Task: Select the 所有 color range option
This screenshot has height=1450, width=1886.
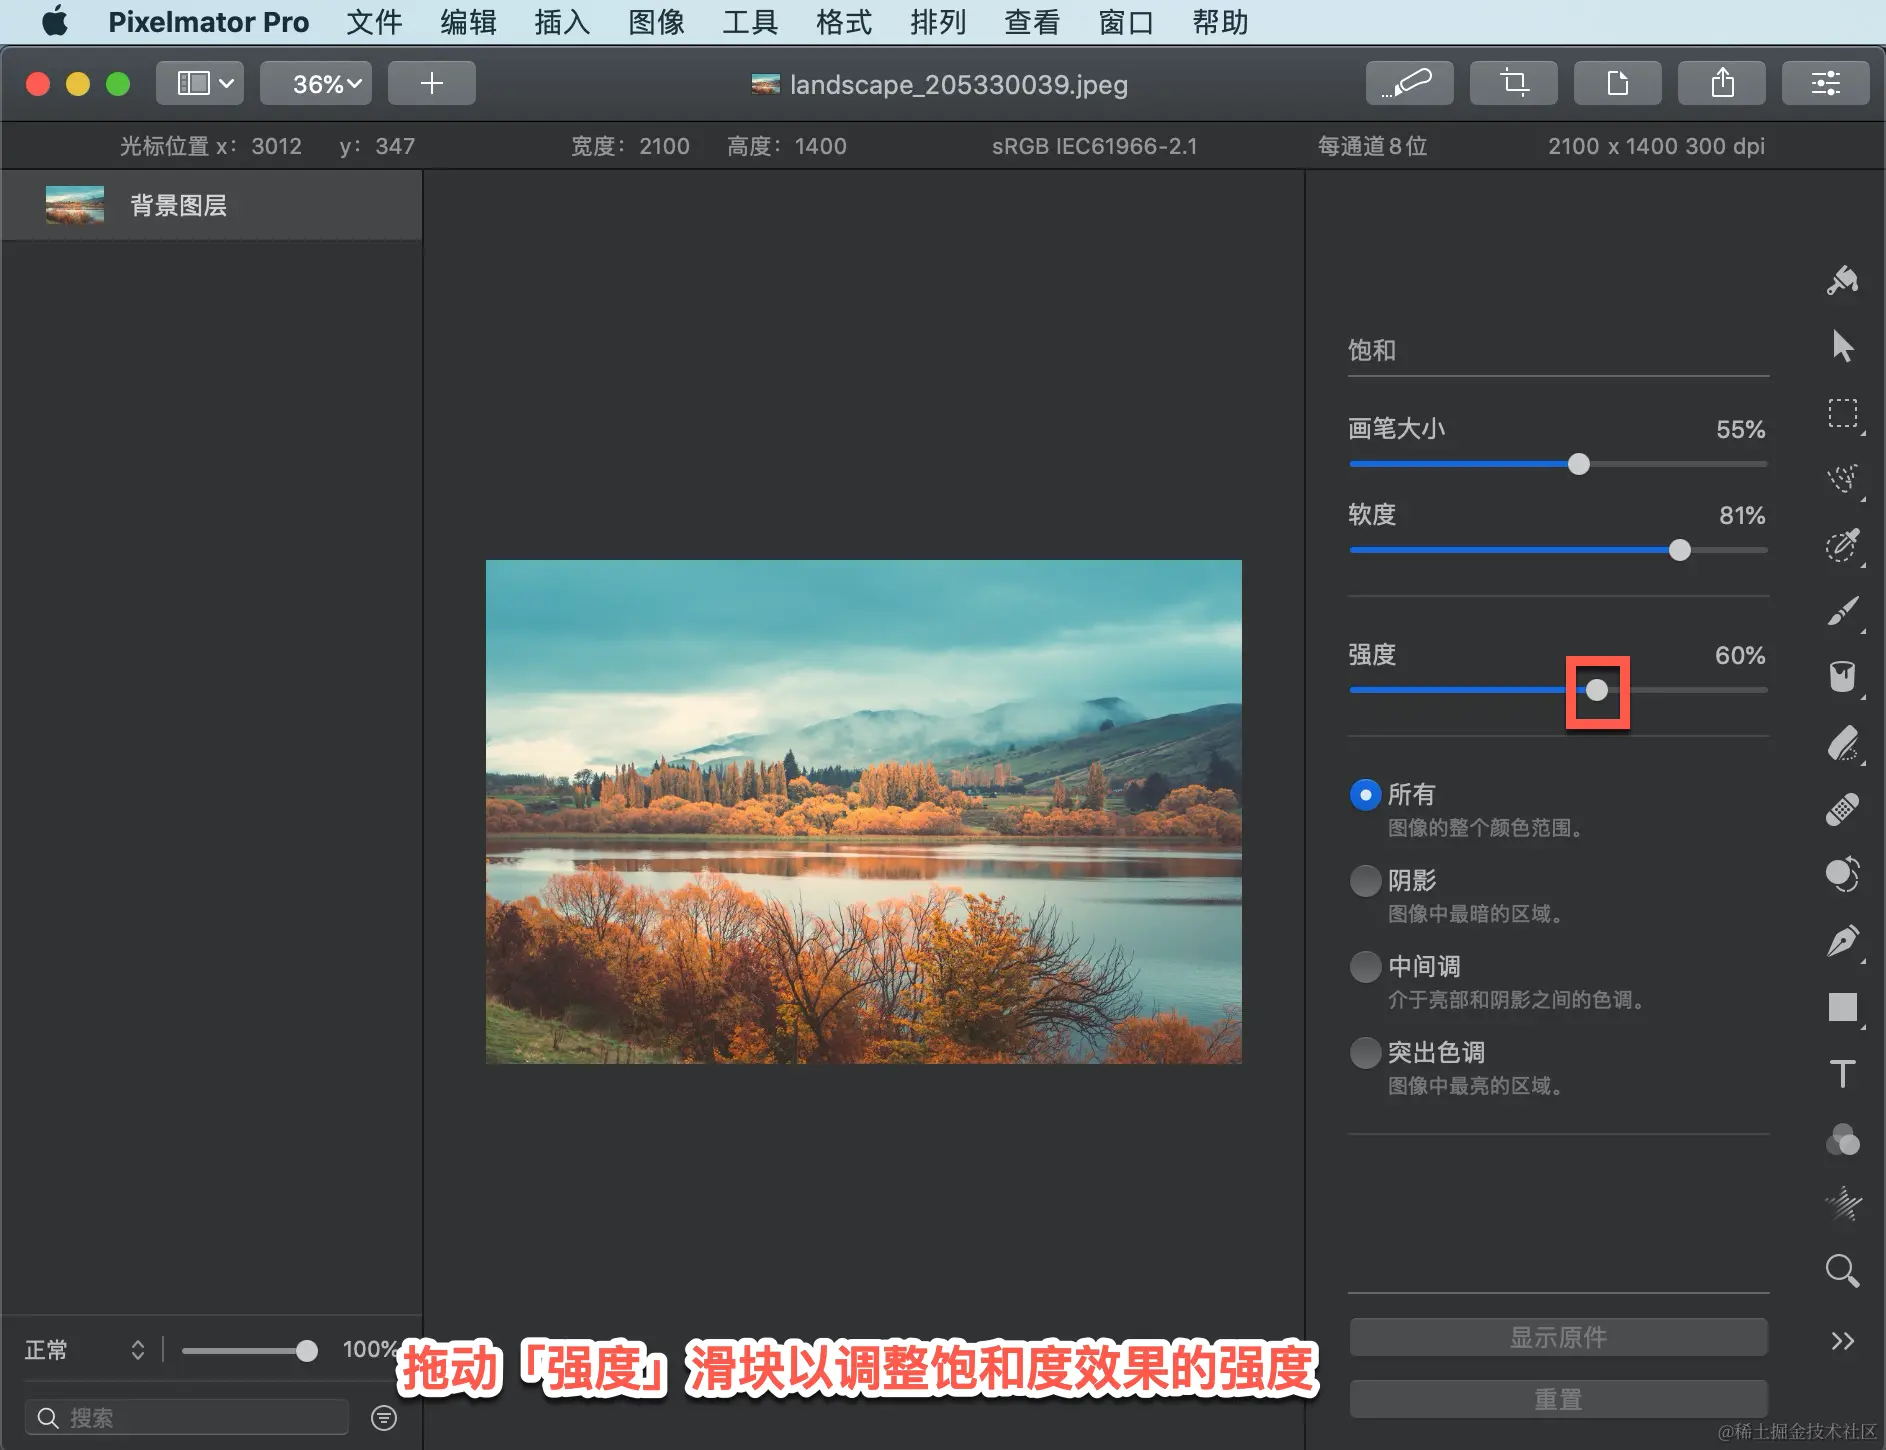Action: 1365,795
